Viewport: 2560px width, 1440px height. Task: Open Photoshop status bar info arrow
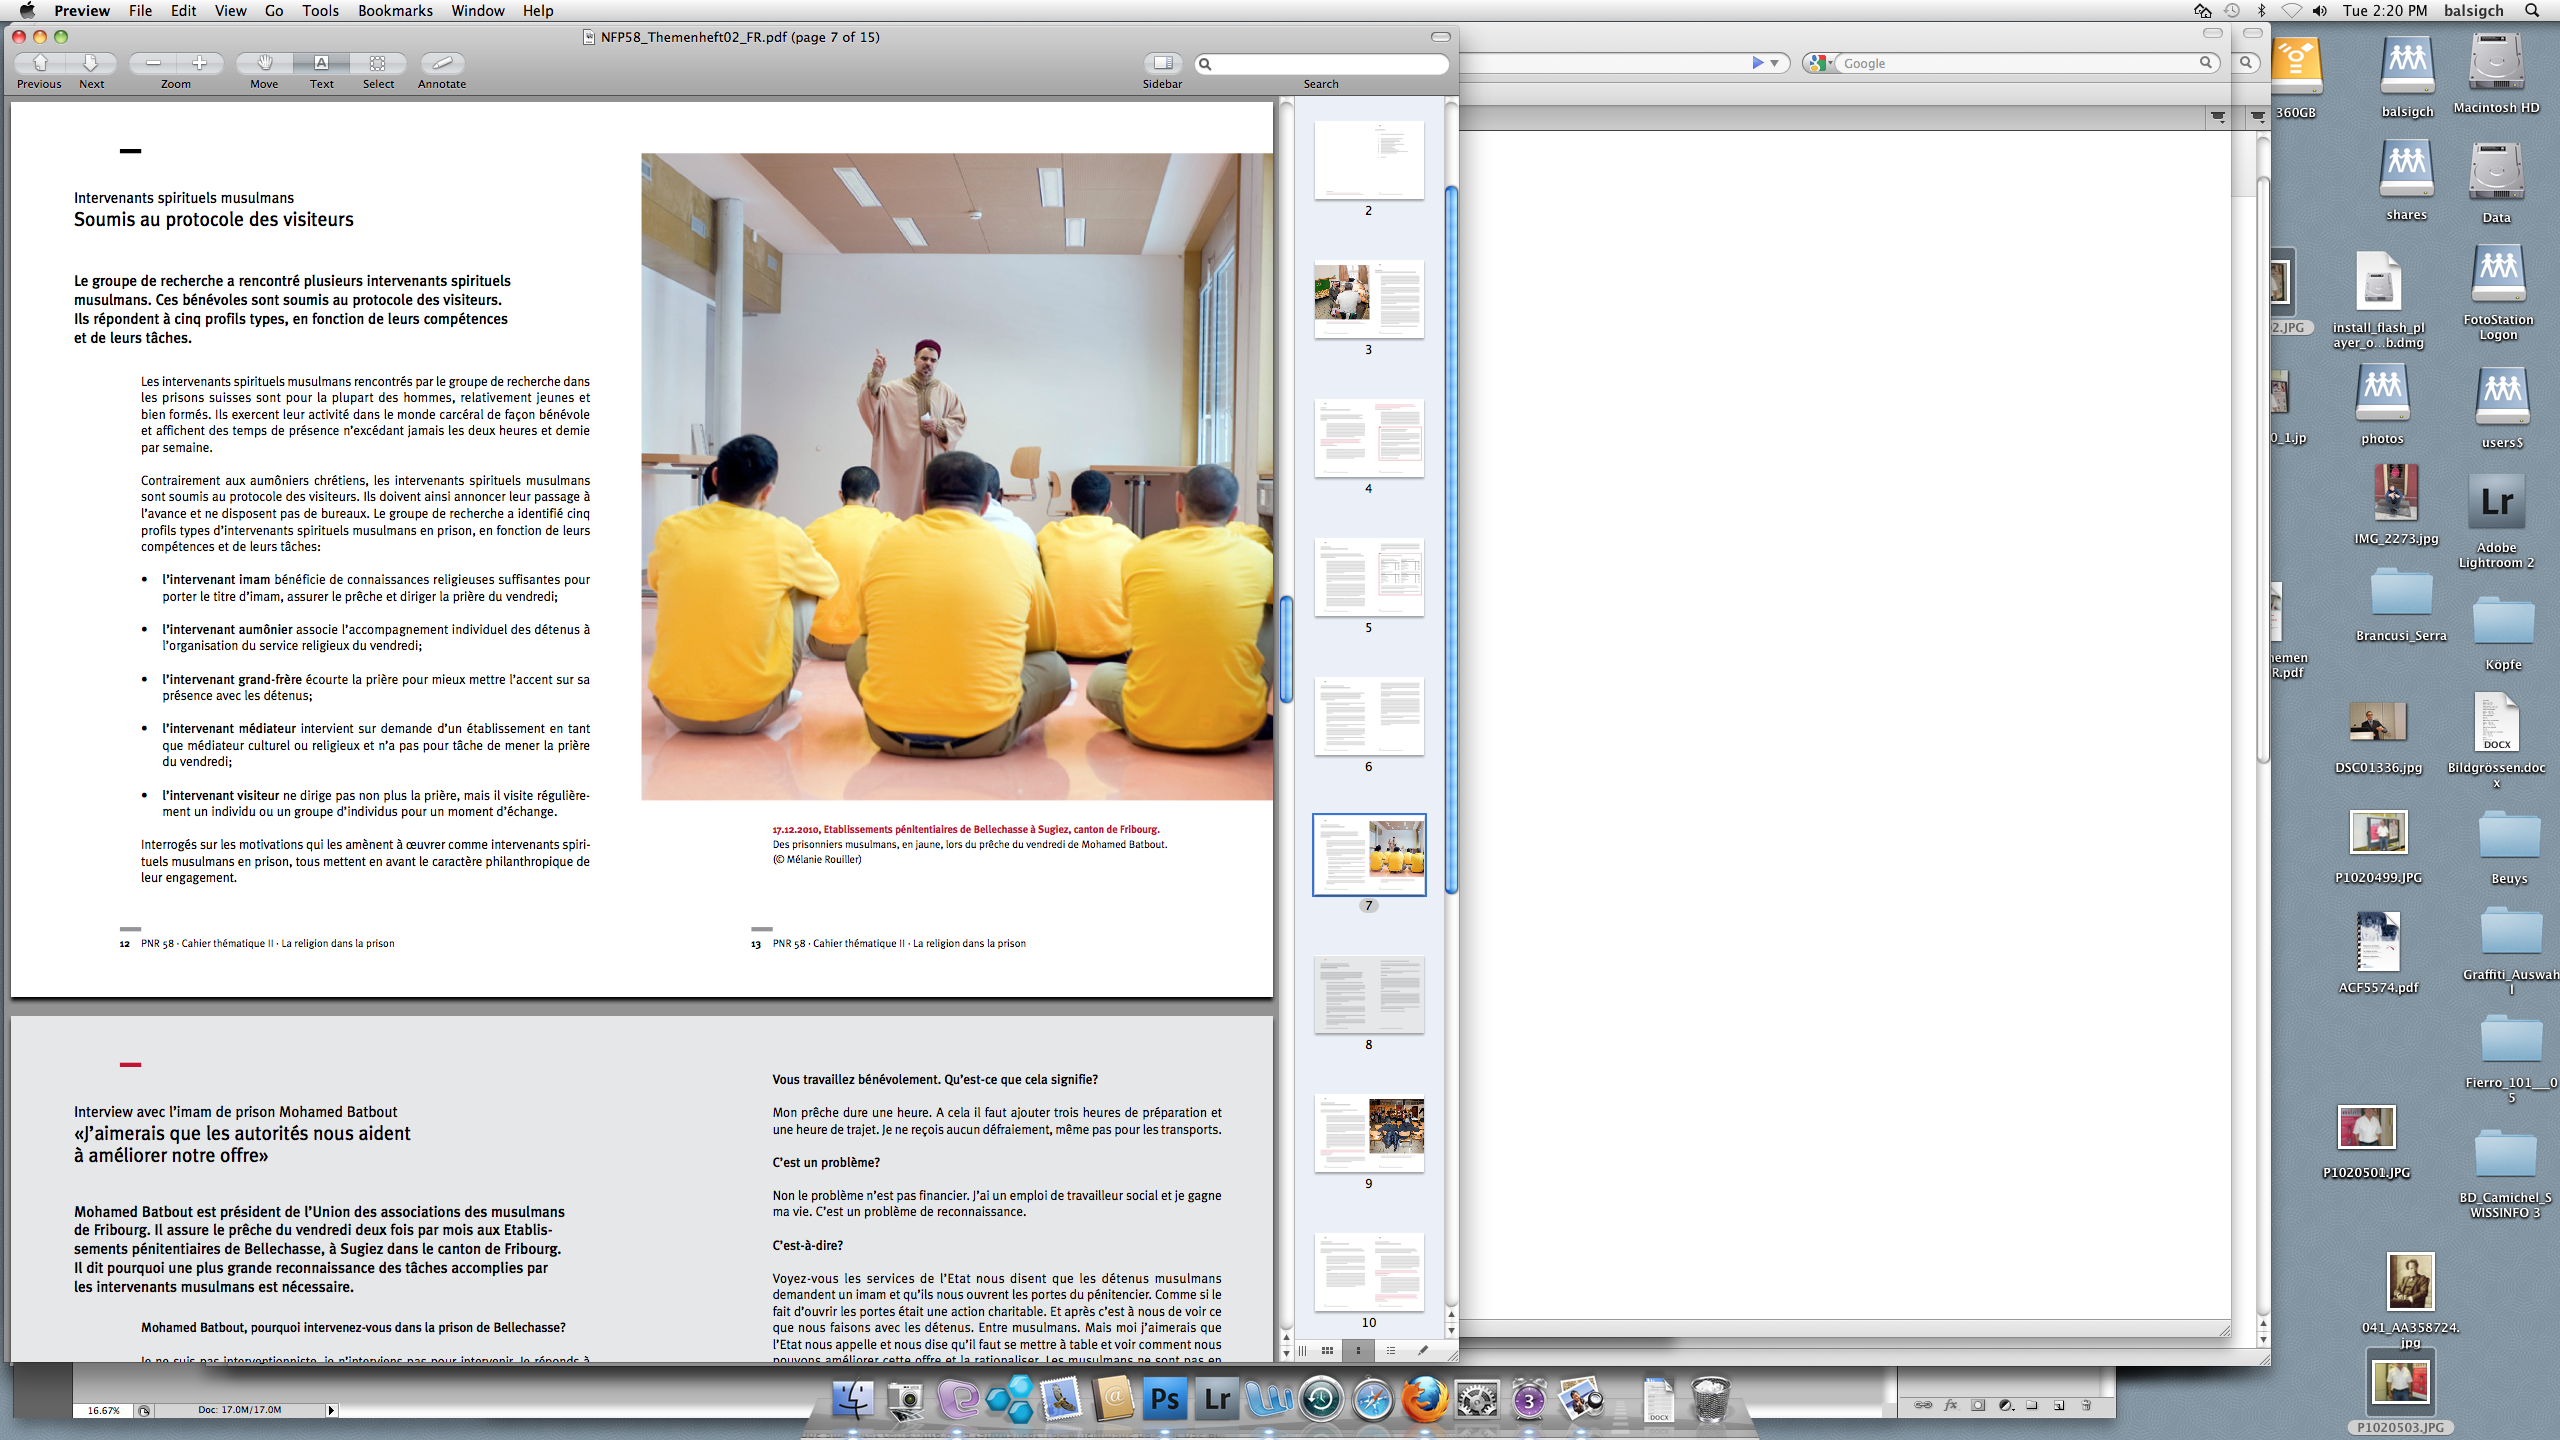coord(331,1410)
